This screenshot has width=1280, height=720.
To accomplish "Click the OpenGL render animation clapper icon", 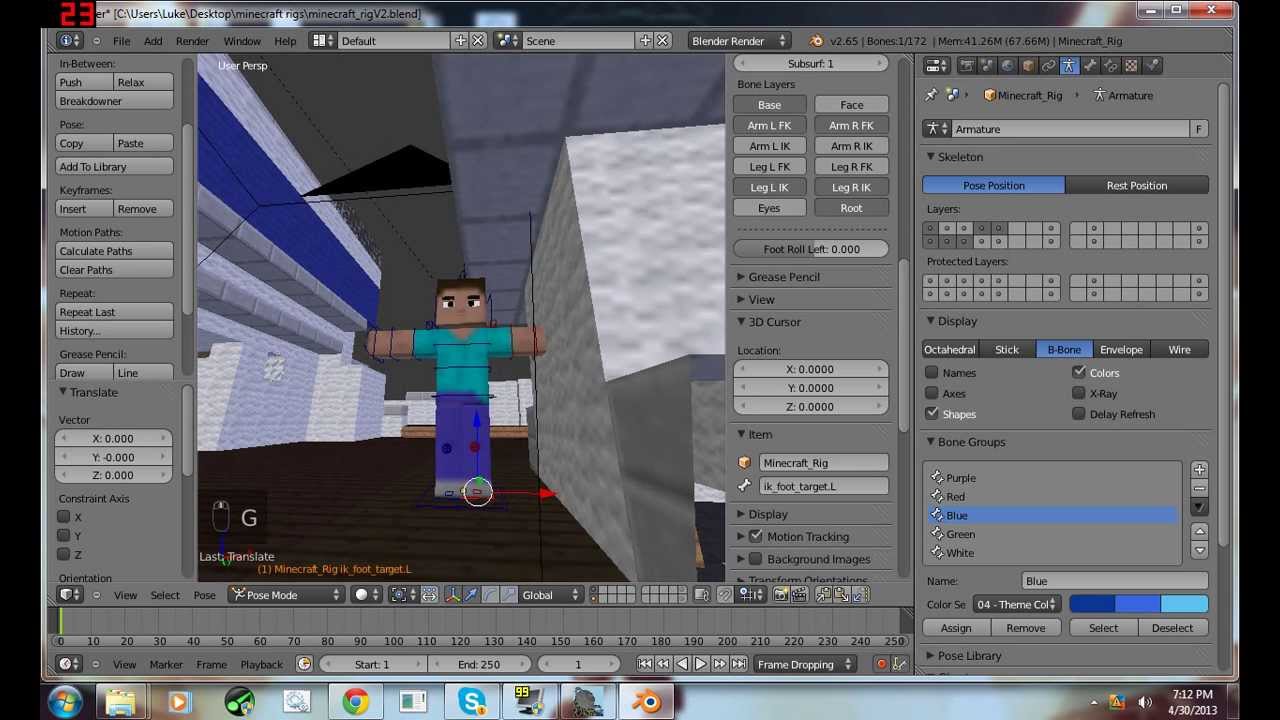I will tap(798, 595).
